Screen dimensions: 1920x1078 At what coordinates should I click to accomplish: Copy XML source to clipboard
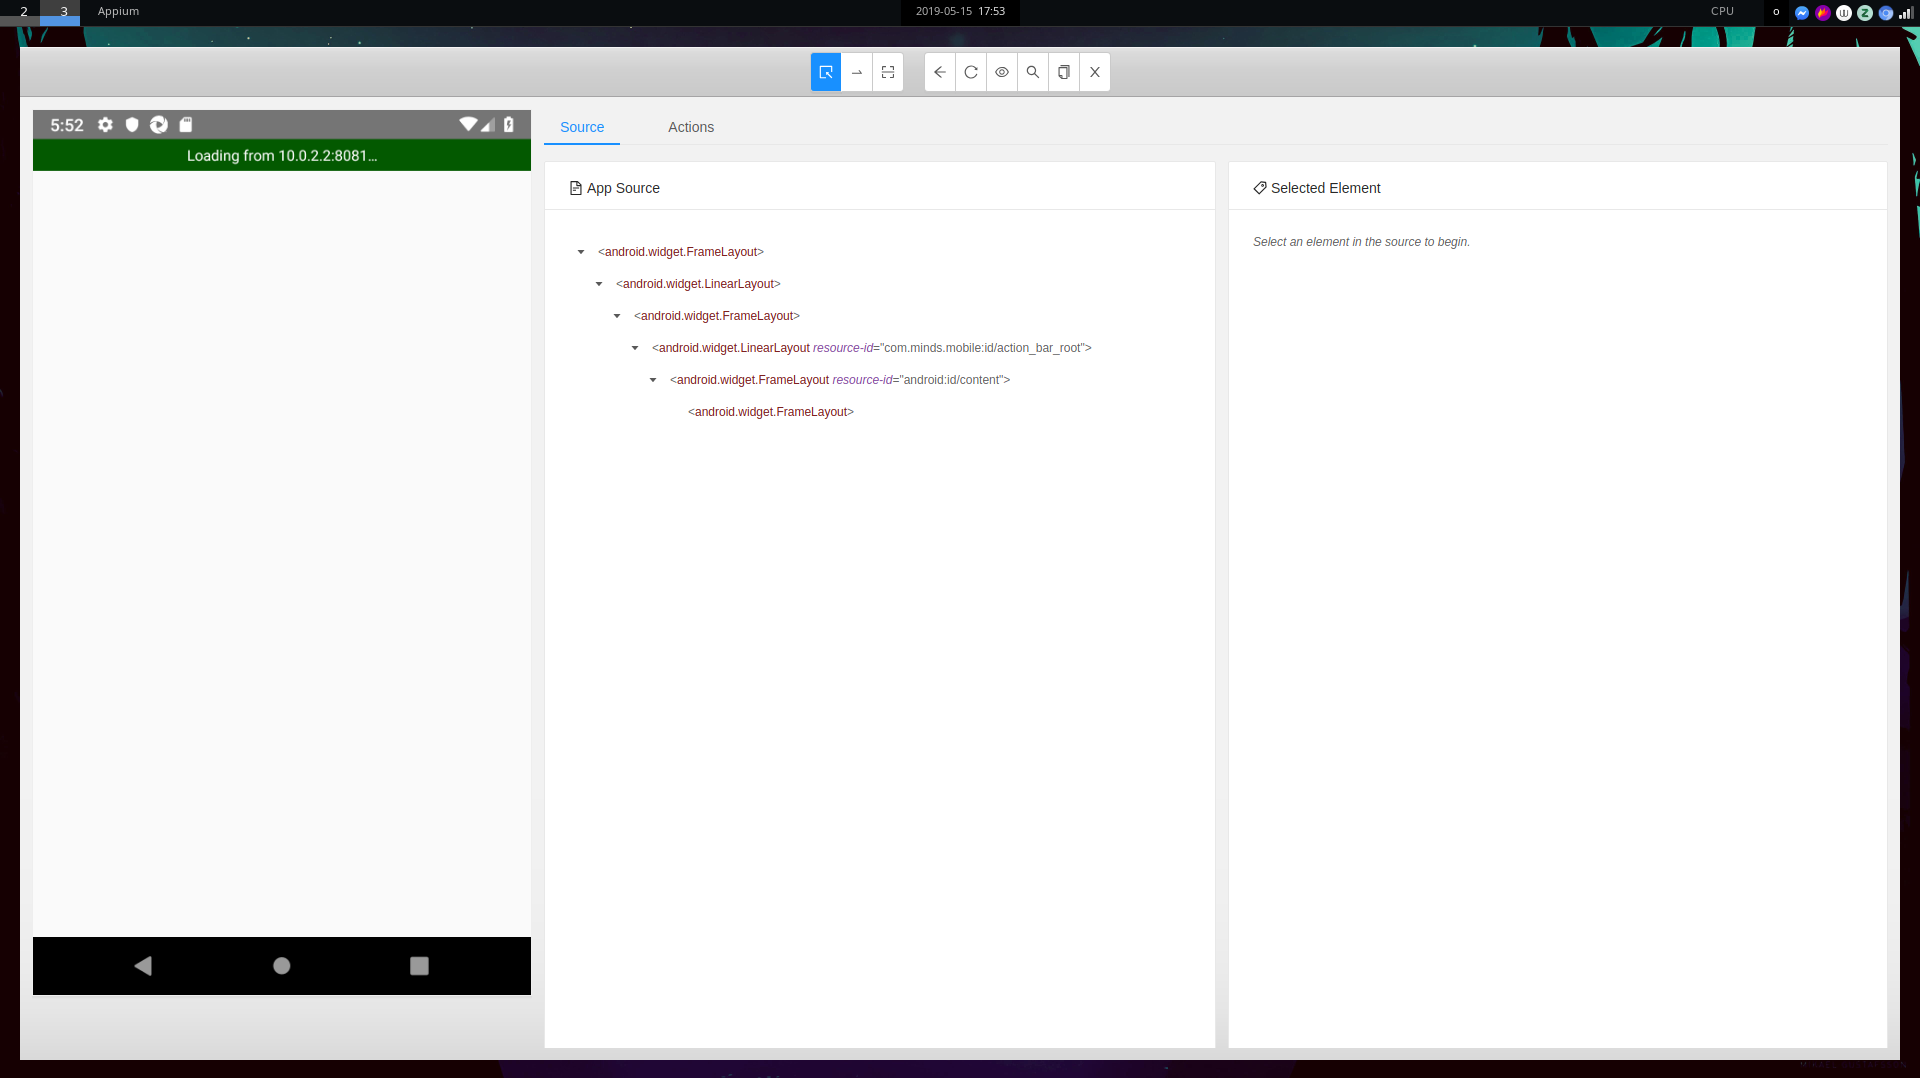click(x=1064, y=72)
